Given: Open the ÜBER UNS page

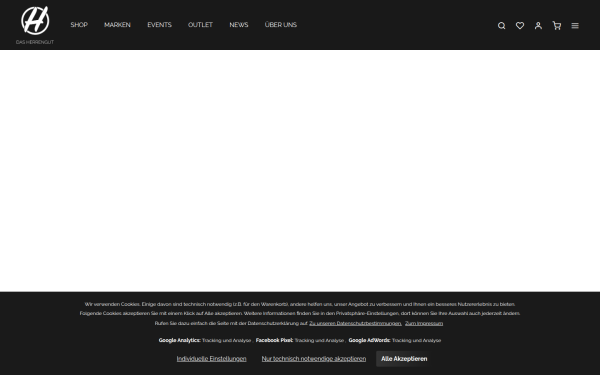Looking at the screenshot, I should click(x=280, y=25).
